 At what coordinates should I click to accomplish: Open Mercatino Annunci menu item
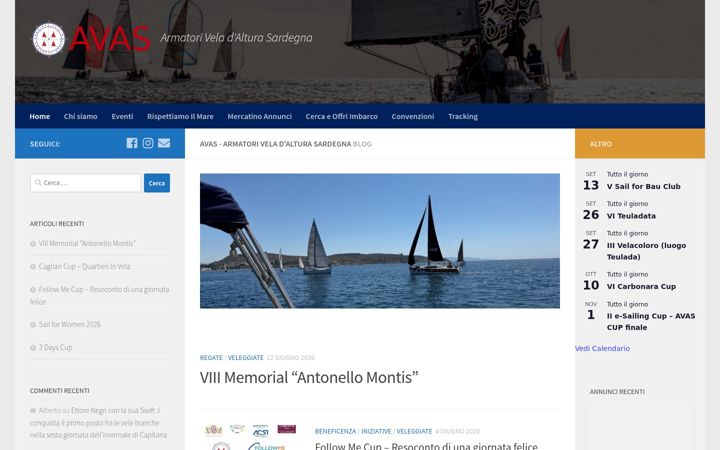(259, 116)
